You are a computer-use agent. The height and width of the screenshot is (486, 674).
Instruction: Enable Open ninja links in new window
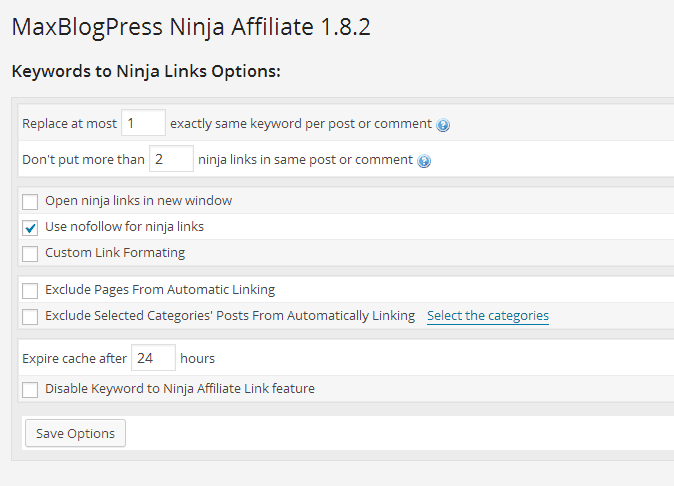tap(30, 202)
